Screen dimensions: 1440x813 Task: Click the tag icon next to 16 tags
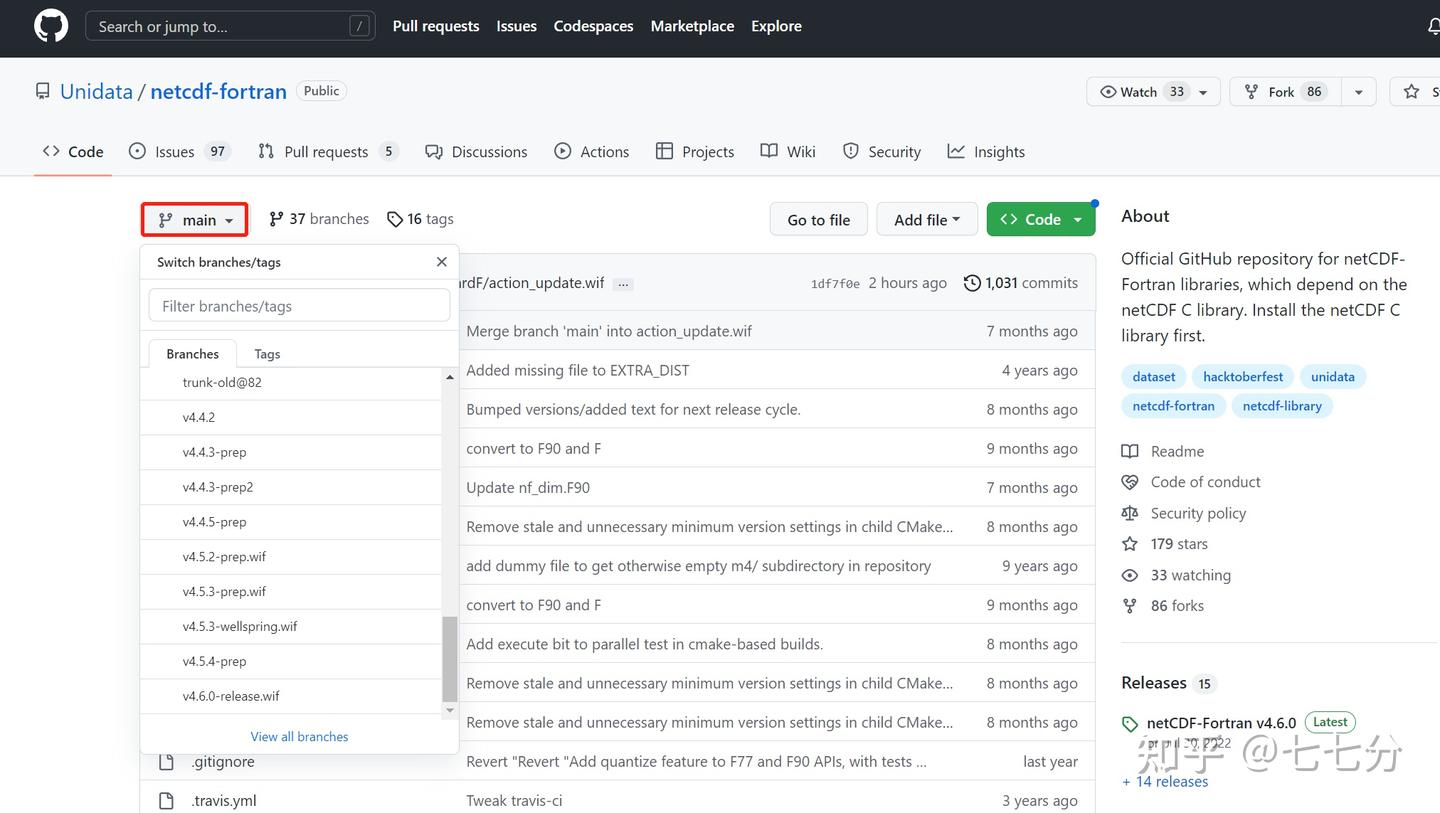395,219
